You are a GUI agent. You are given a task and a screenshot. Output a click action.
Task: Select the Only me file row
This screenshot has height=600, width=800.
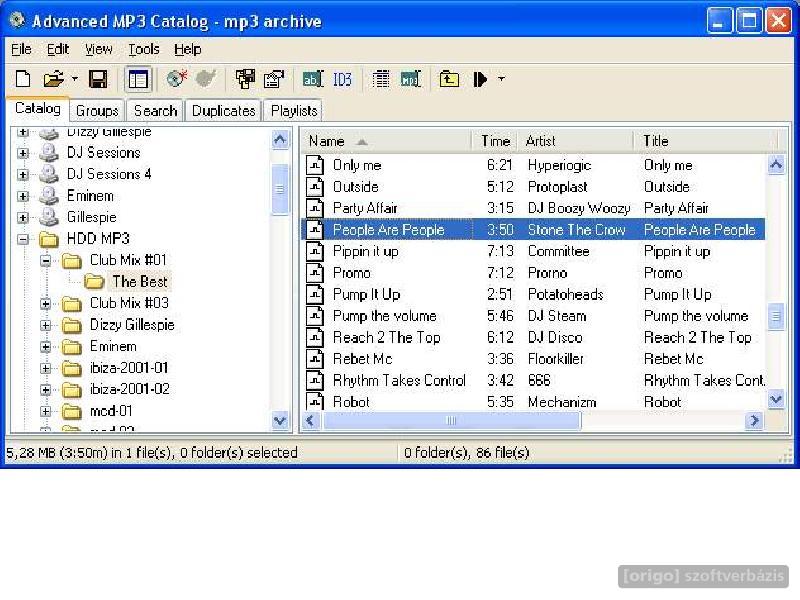(533, 165)
